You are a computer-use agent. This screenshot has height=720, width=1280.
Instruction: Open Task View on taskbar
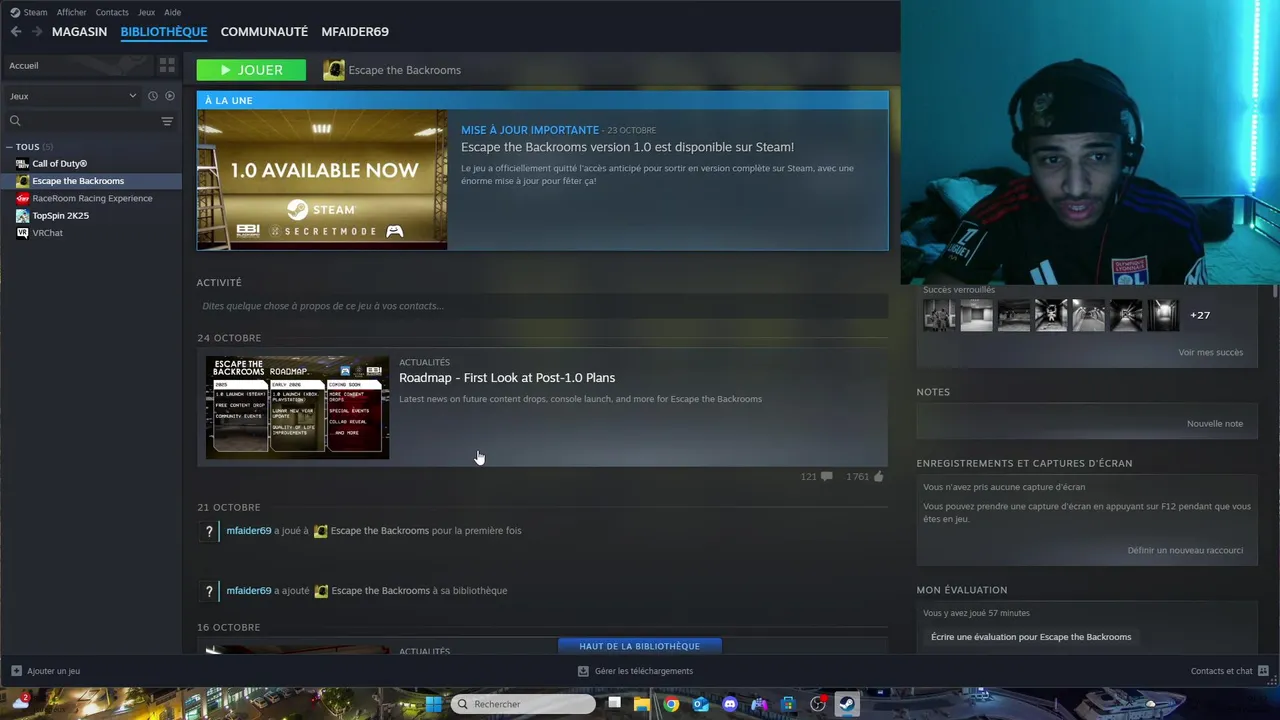coord(614,704)
